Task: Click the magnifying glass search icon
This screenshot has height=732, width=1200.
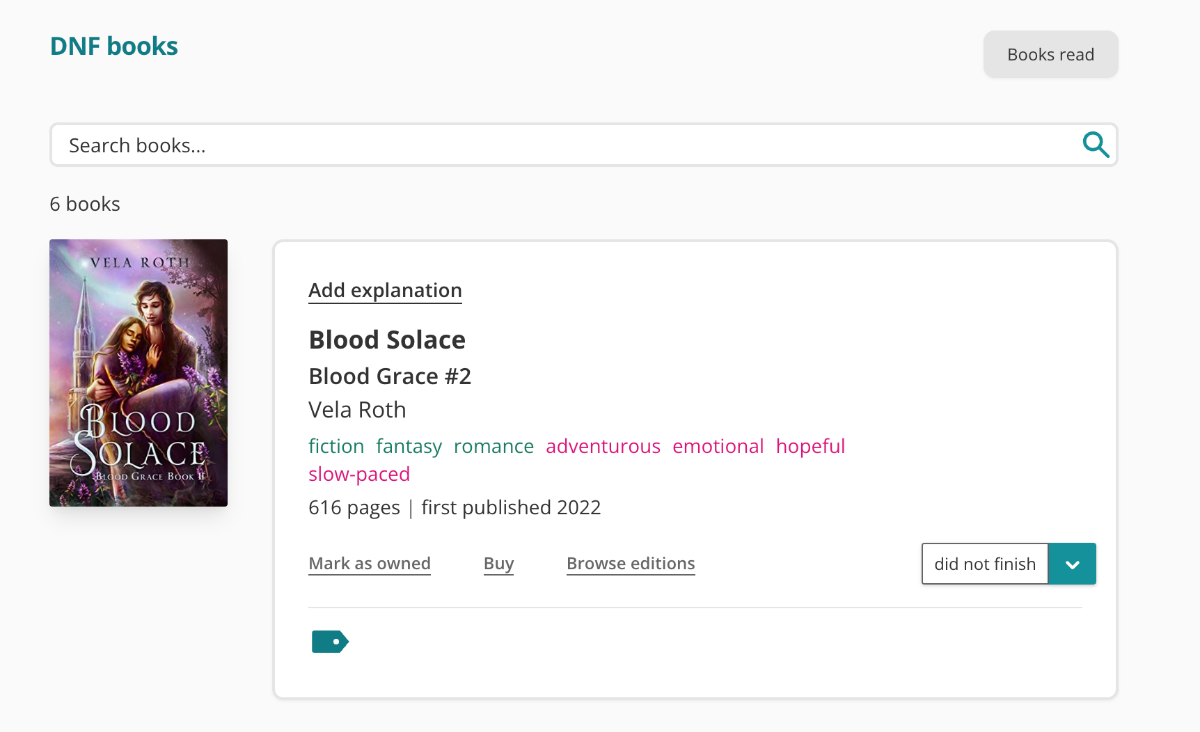Action: 1096,145
